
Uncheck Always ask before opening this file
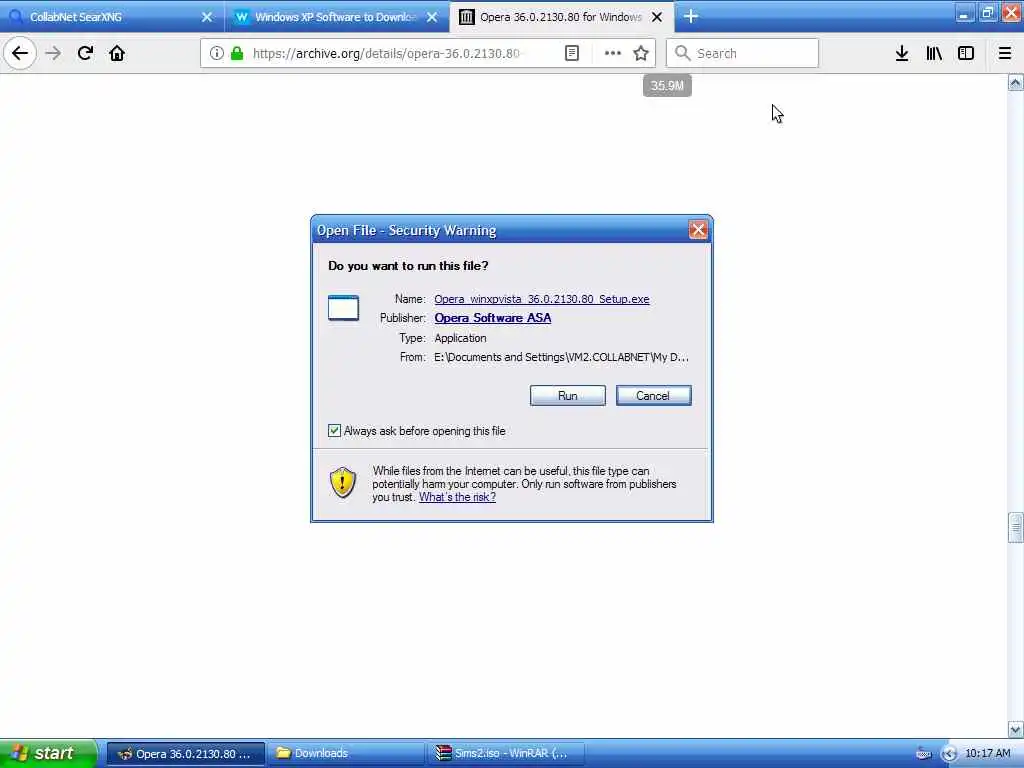(334, 431)
